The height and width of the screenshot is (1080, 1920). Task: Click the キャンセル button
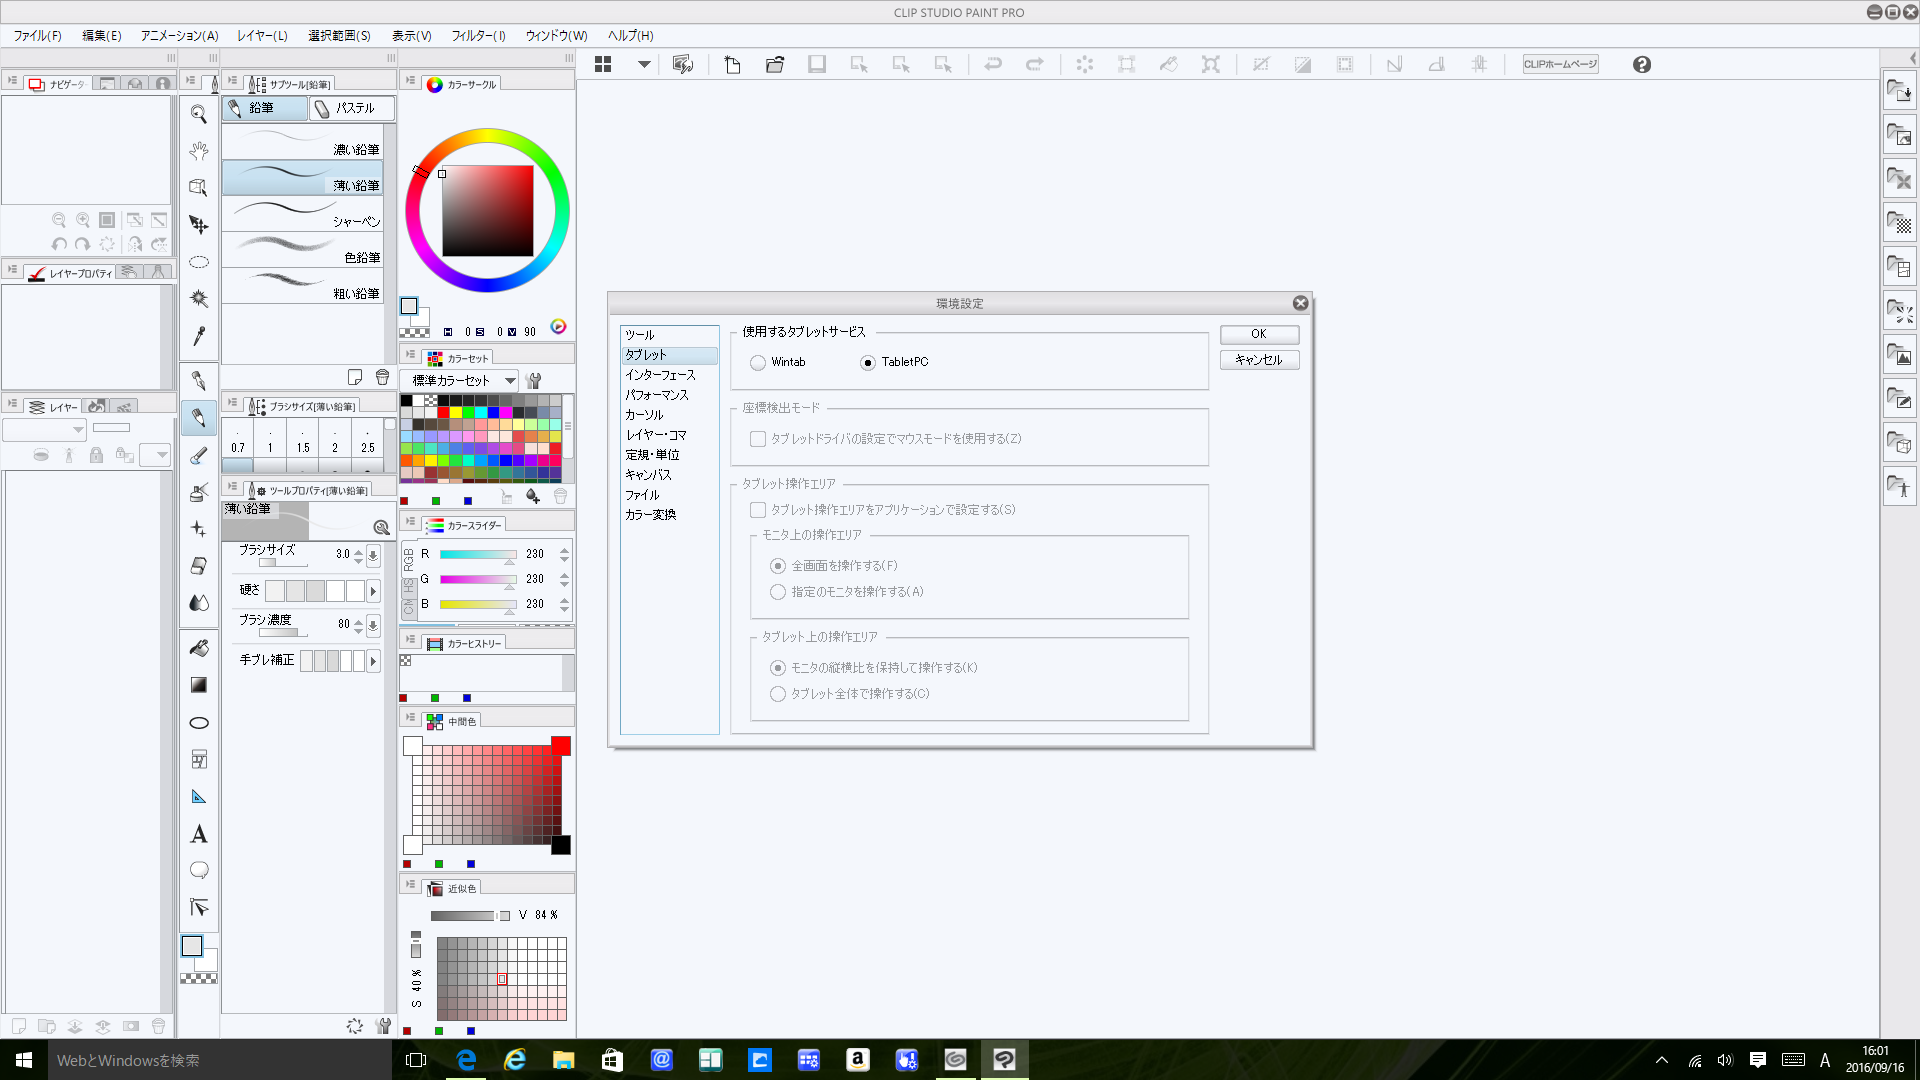pyautogui.click(x=1258, y=360)
